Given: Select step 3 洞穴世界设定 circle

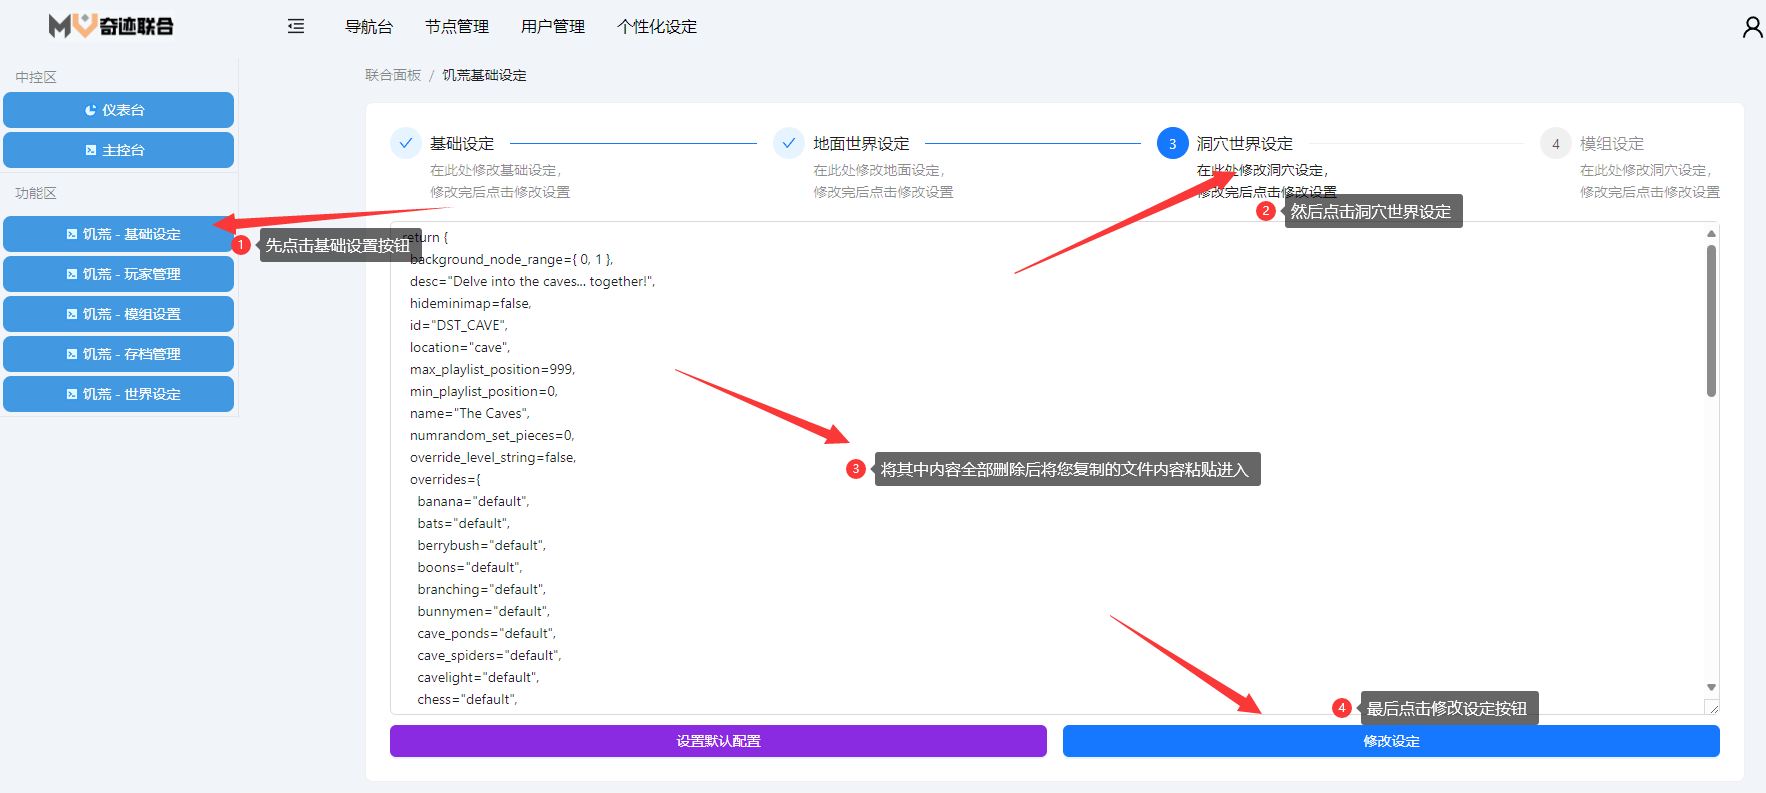Looking at the screenshot, I should 1173,143.
